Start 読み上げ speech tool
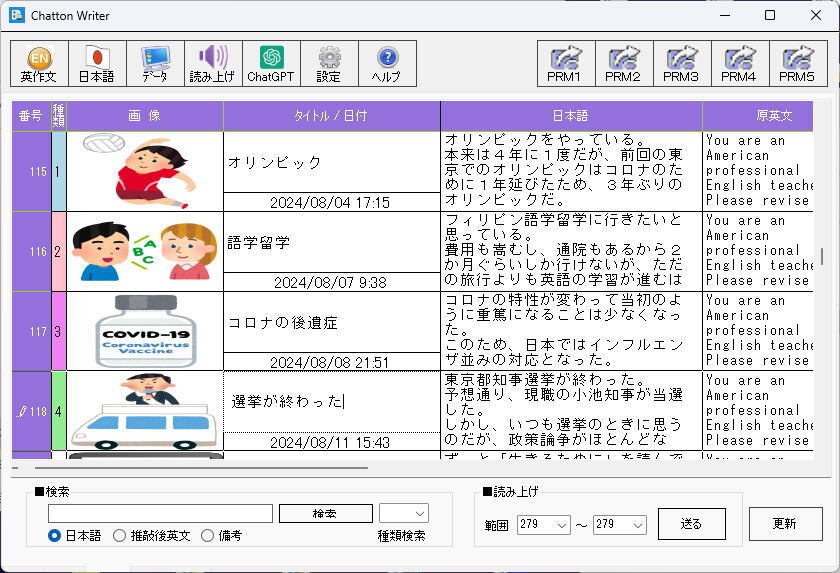840x573 pixels. pyautogui.click(x=213, y=64)
